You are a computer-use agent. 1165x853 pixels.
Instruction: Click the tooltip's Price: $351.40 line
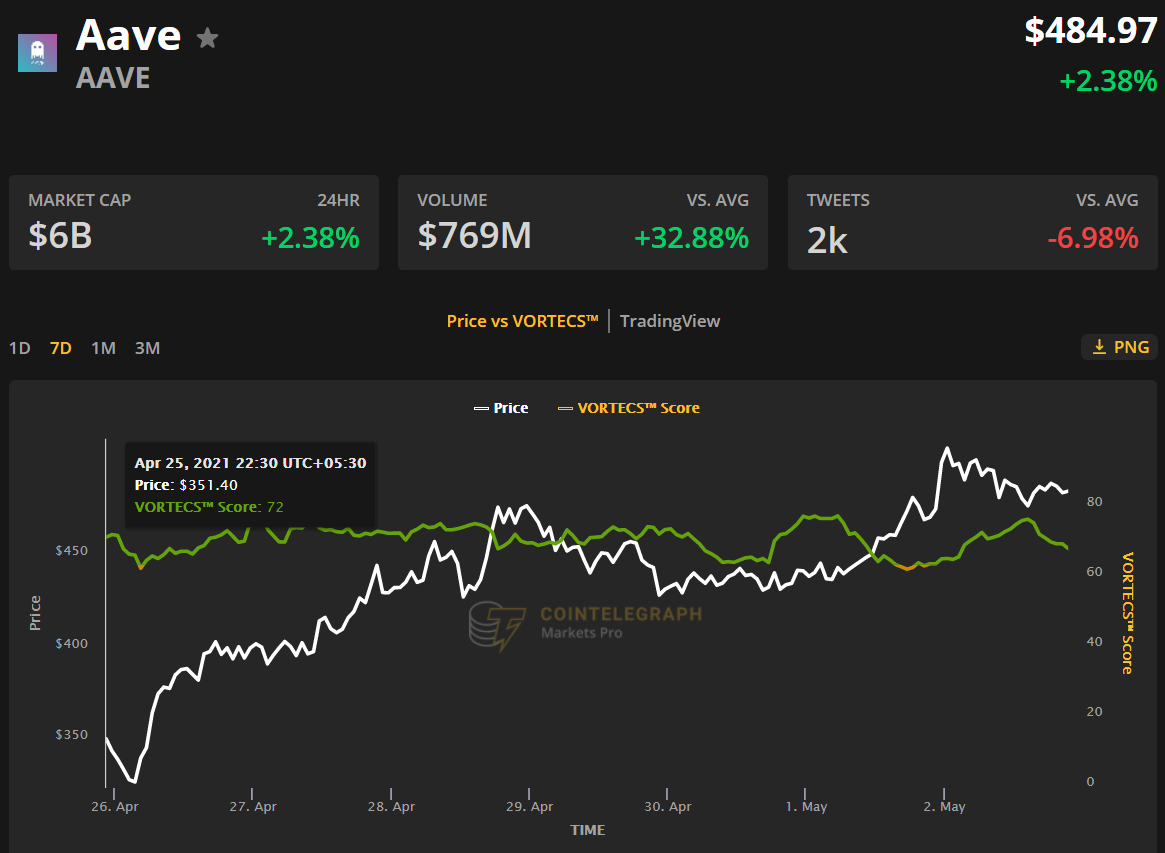(x=186, y=484)
